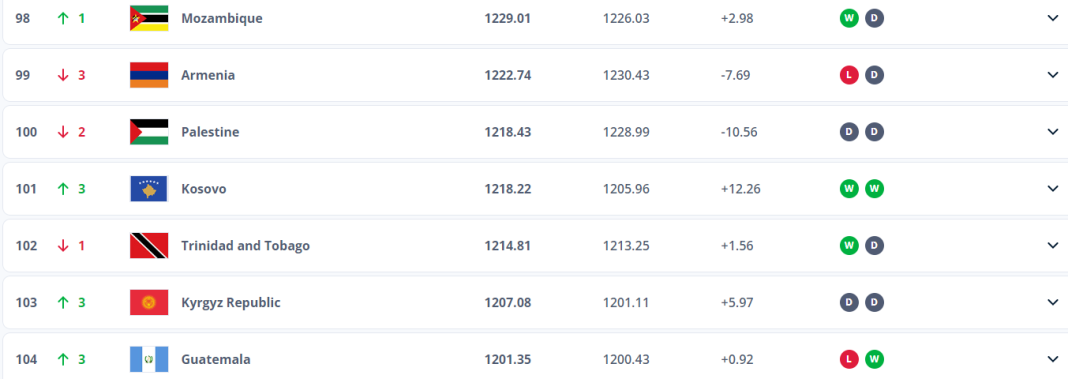Click Mozambique's green W result badge
This screenshot has width=1068, height=379.
(x=849, y=18)
